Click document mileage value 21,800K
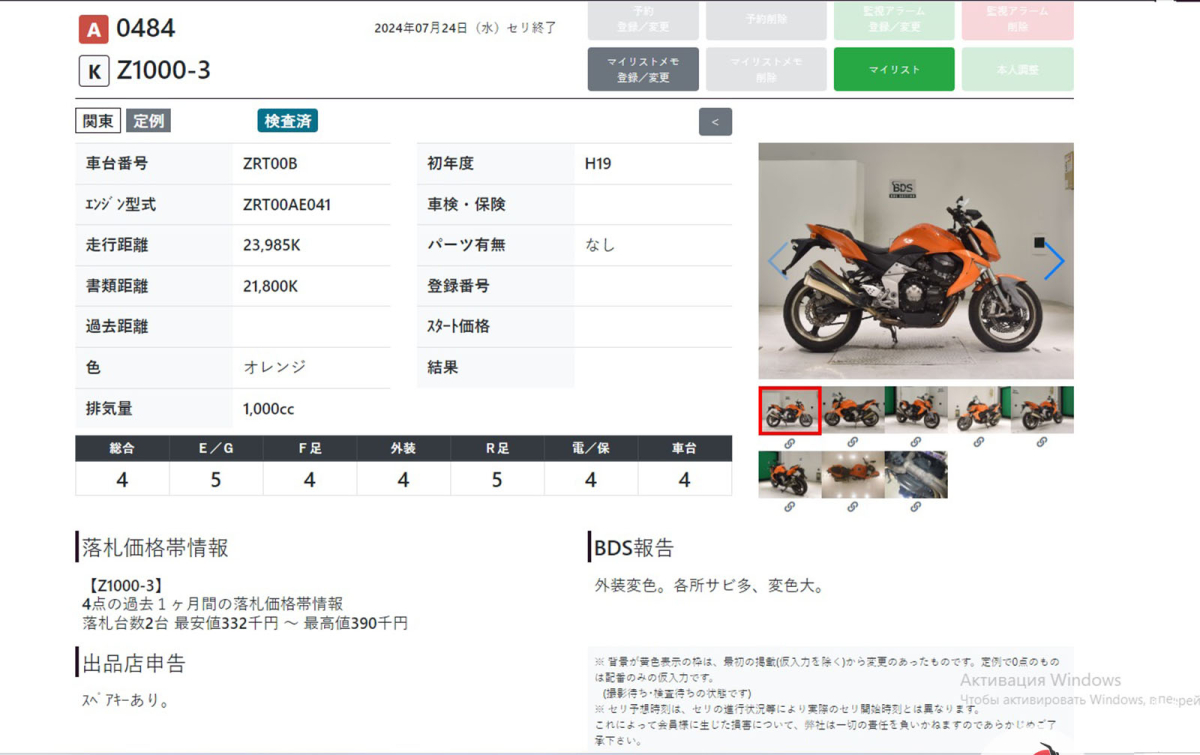This screenshot has width=1200, height=755. point(270,286)
